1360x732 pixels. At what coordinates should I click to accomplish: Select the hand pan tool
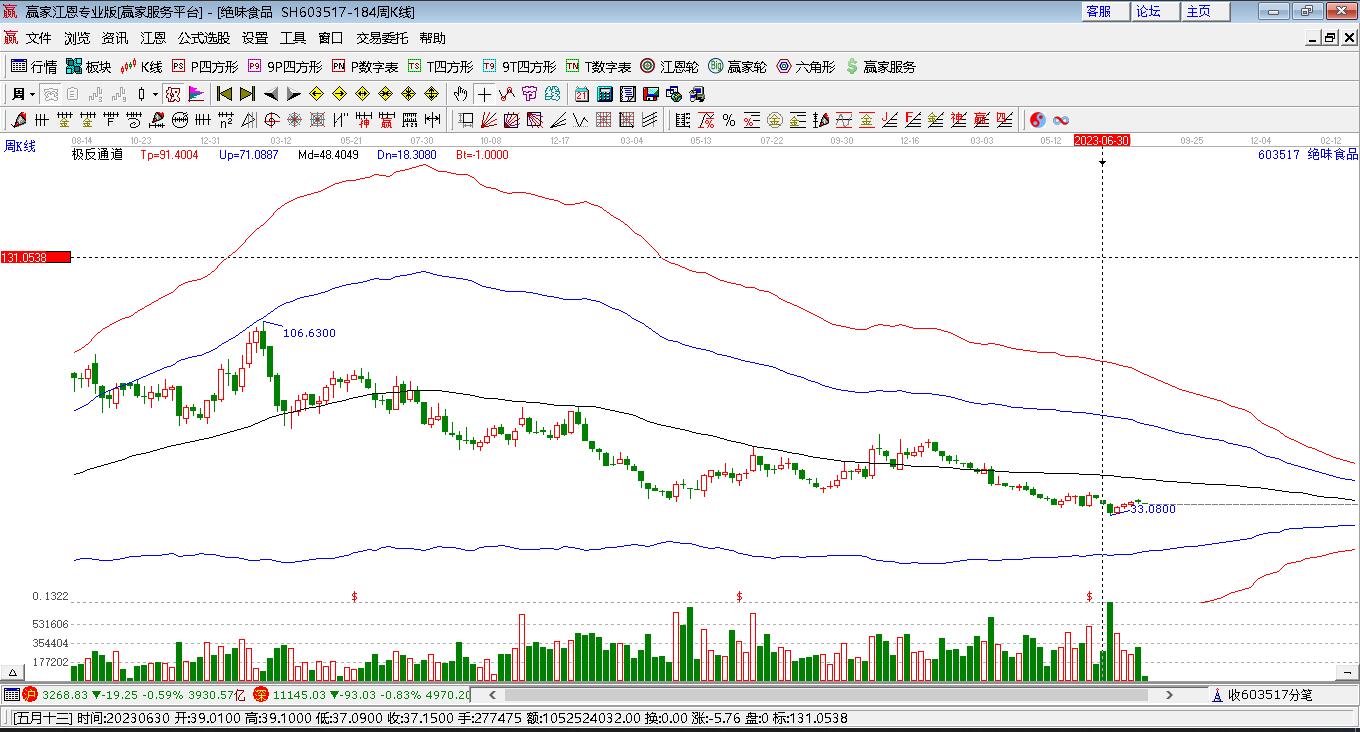click(x=460, y=94)
